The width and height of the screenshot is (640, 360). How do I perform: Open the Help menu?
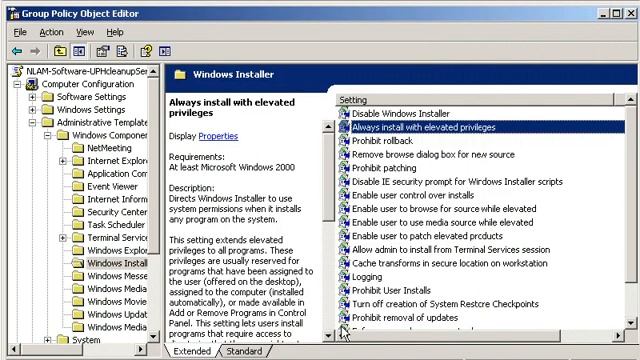(115, 32)
